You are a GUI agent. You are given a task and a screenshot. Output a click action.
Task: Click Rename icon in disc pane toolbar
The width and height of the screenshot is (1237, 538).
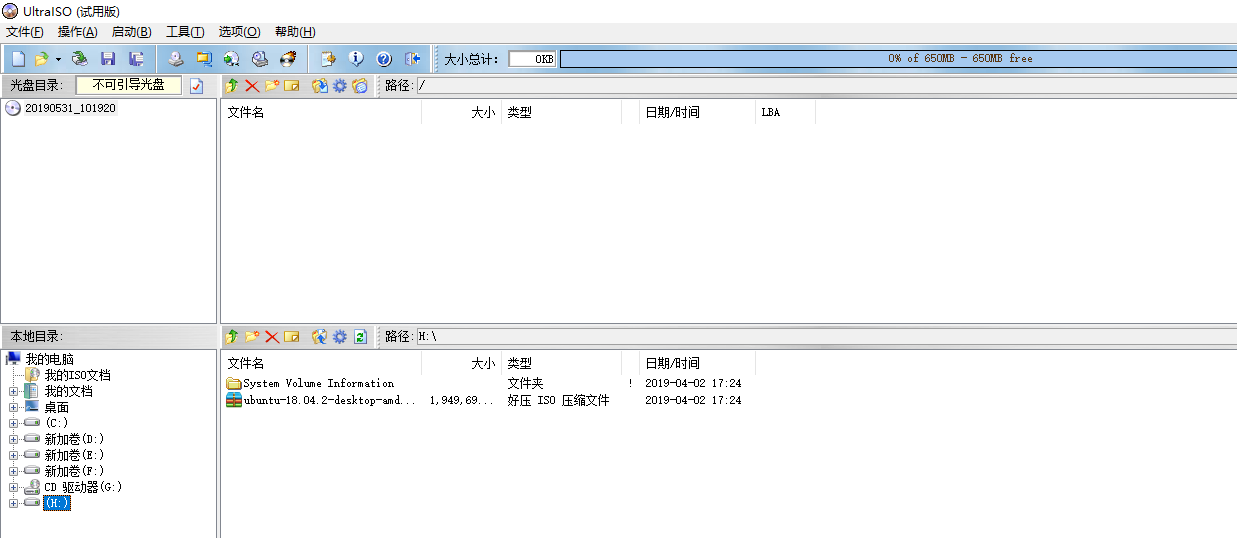[x=292, y=86]
